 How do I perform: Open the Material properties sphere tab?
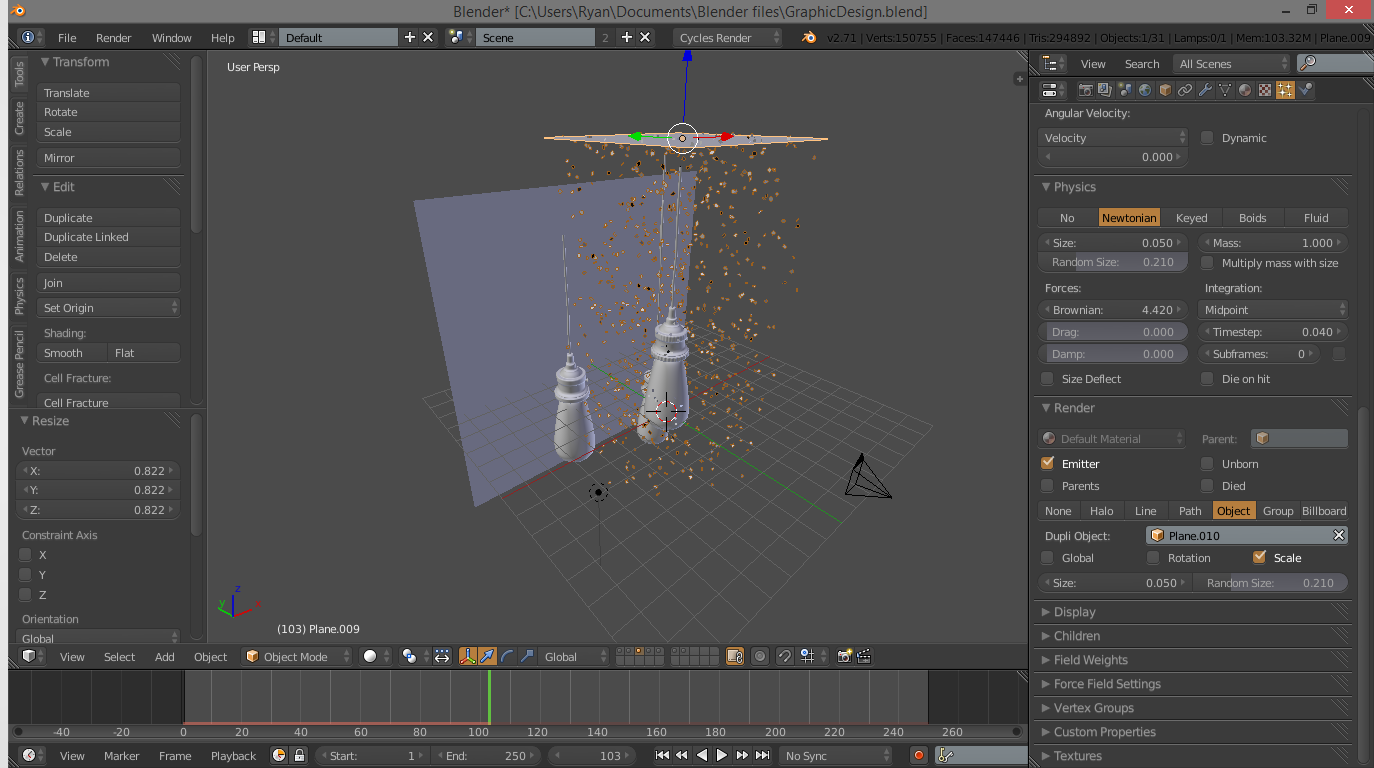tap(1245, 90)
